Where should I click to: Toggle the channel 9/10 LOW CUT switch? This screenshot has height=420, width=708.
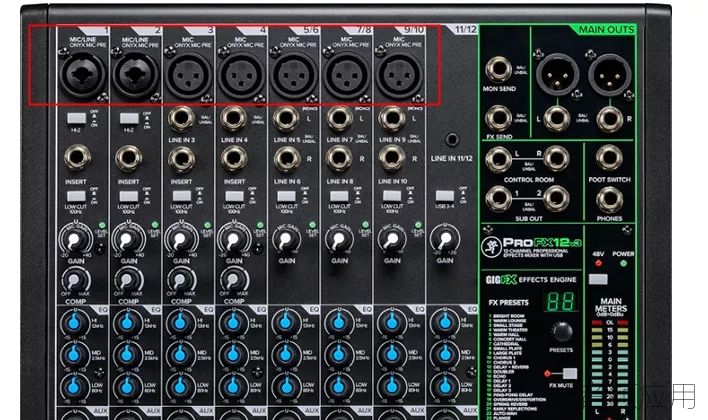[x=392, y=196]
